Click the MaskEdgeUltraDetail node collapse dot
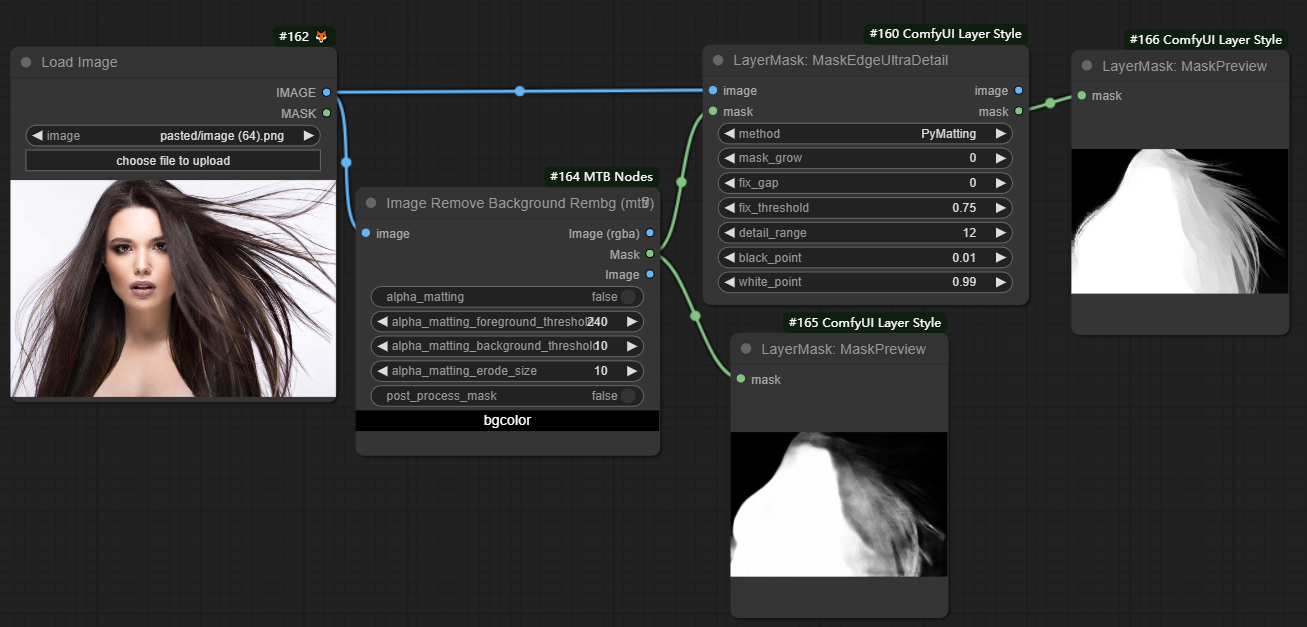 coord(718,60)
